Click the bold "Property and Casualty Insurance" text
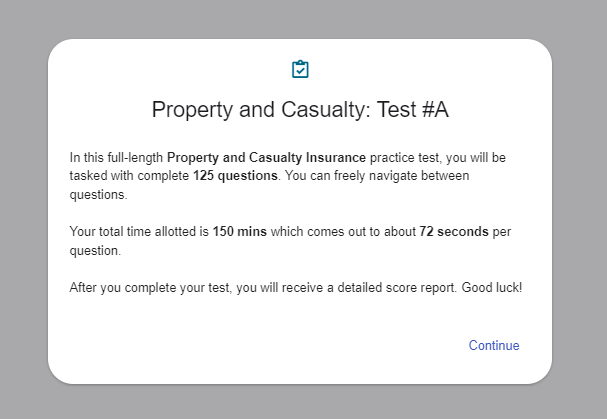Image resolution: width=607 pixels, height=419 pixels. [266, 158]
